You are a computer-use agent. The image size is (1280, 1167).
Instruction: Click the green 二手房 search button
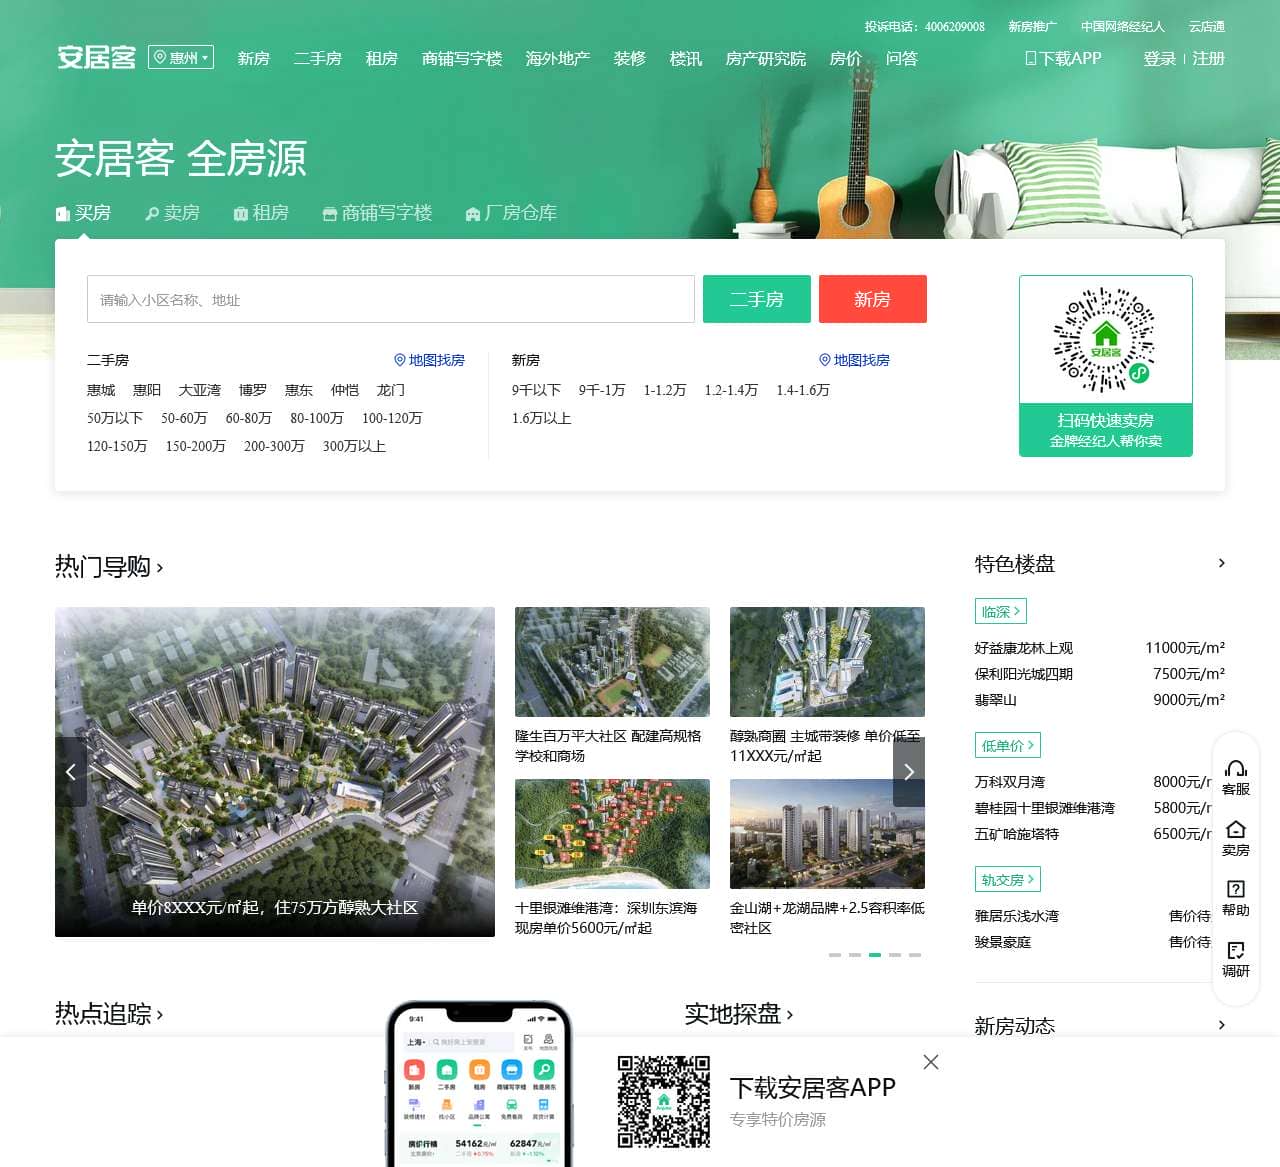click(757, 299)
